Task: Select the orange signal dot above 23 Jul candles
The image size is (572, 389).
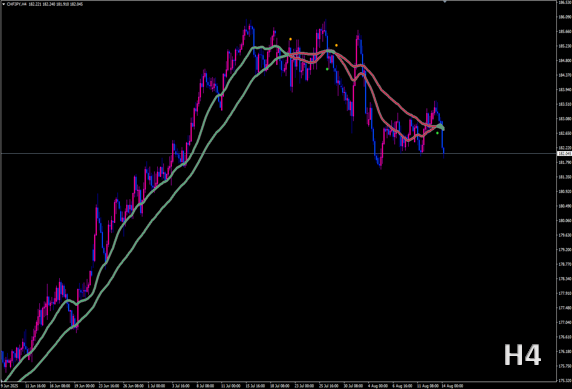Action: pos(290,39)
